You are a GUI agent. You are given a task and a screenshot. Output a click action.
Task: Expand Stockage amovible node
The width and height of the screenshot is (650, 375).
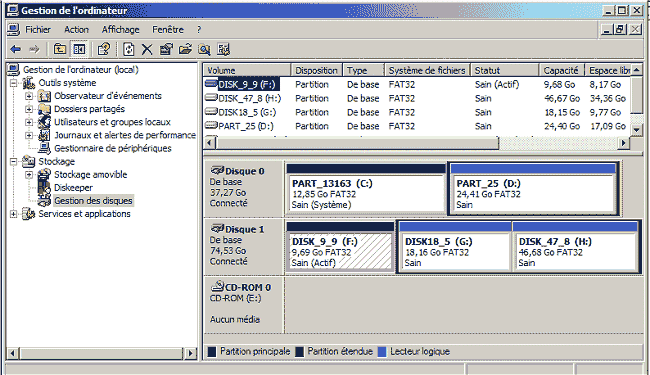coord(29,175)
